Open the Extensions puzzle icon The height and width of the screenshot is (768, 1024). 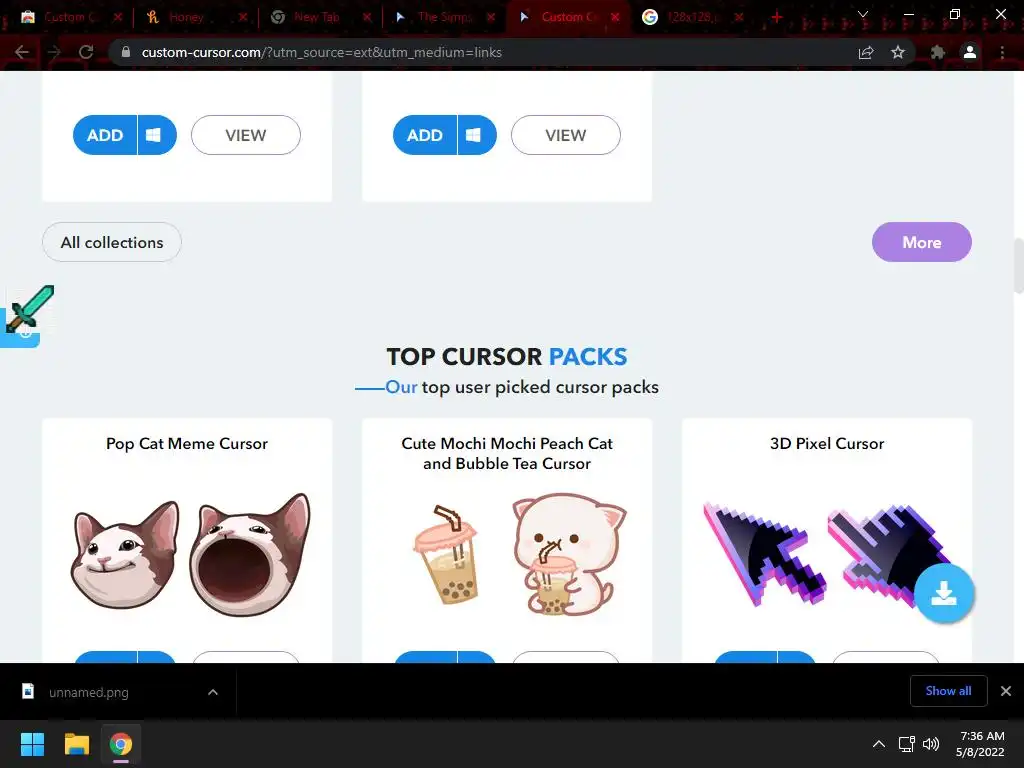[x=938, y=52]
